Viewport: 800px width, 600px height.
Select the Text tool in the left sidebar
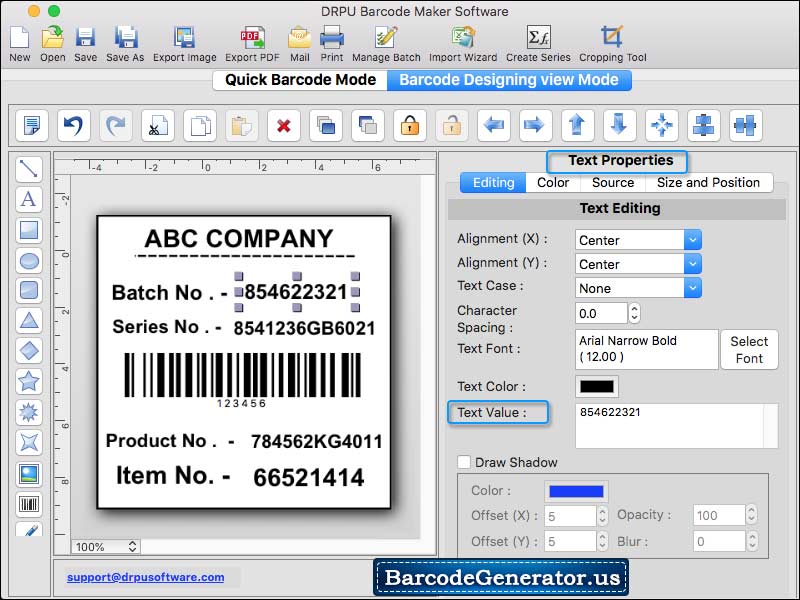[28, 200]
